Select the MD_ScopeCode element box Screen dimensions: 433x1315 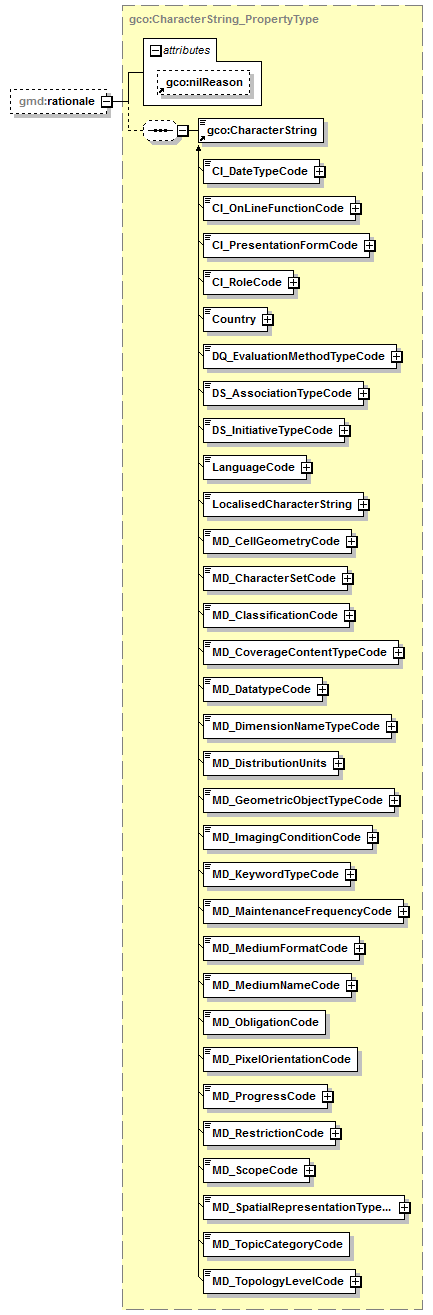(x=256, y=1171)
